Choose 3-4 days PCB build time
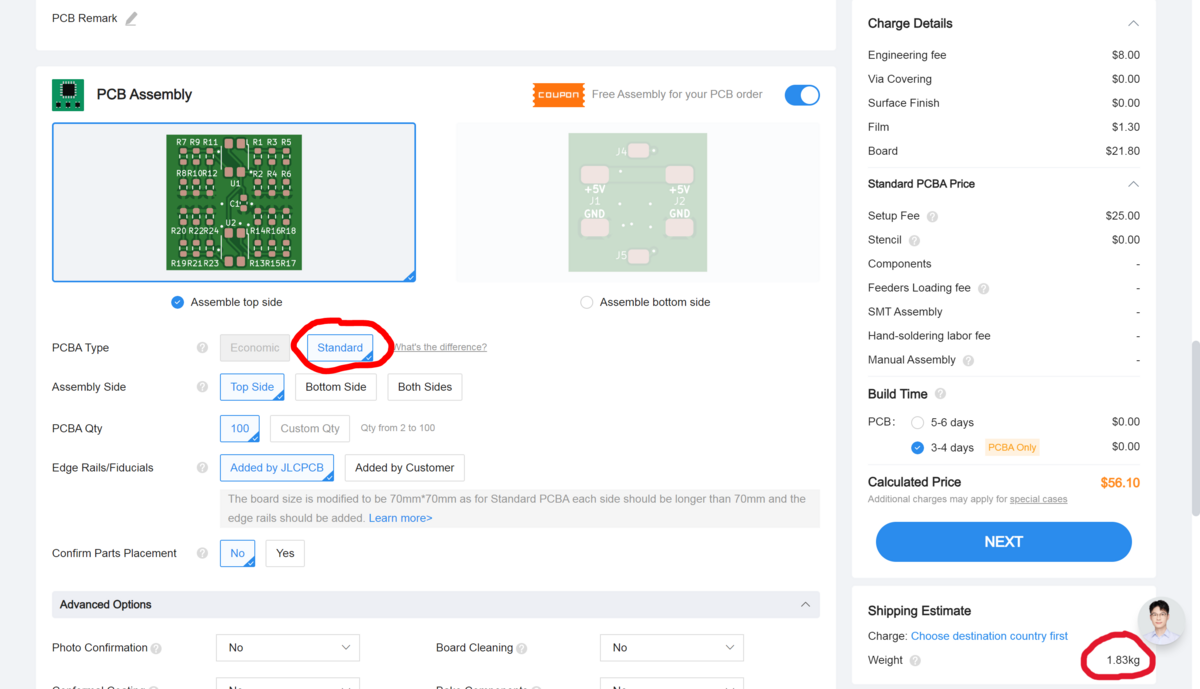 pyautogui.click(x=917, y=447)
